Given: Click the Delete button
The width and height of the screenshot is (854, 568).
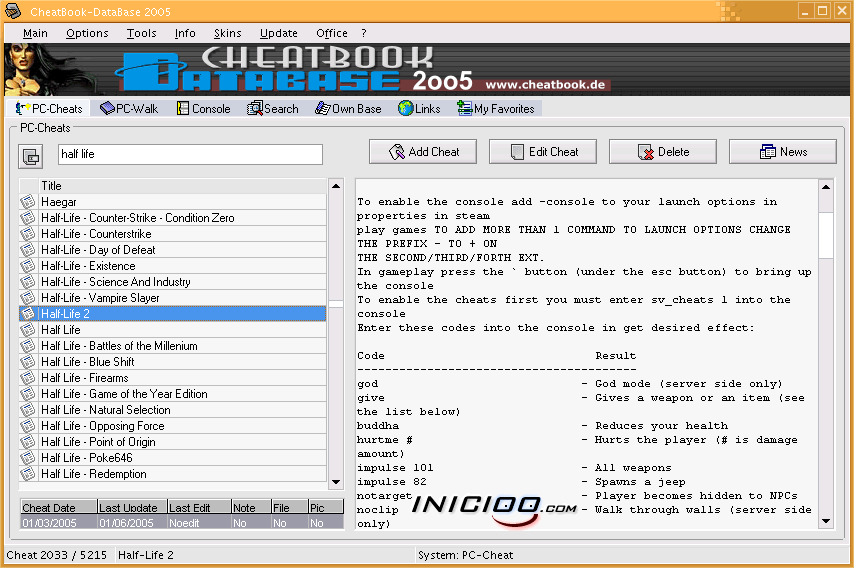Looking at the screenshot, I should pos(663,152).
